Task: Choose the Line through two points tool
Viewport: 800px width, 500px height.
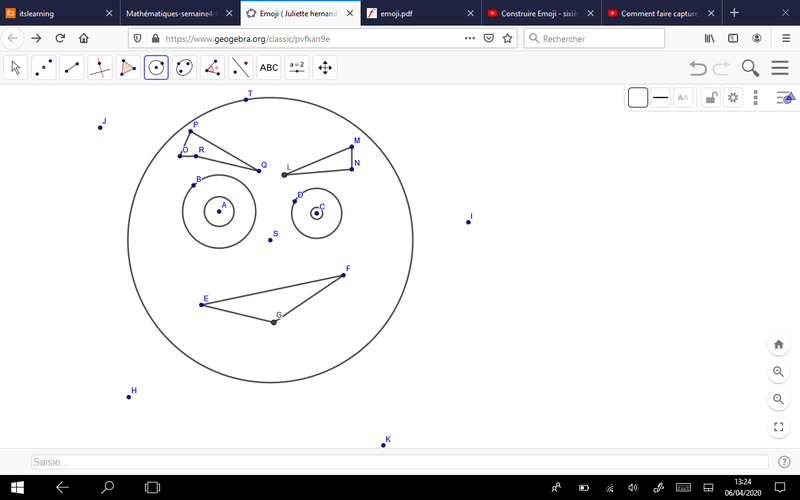Action: pyautogui.click(x=71, y=68)
